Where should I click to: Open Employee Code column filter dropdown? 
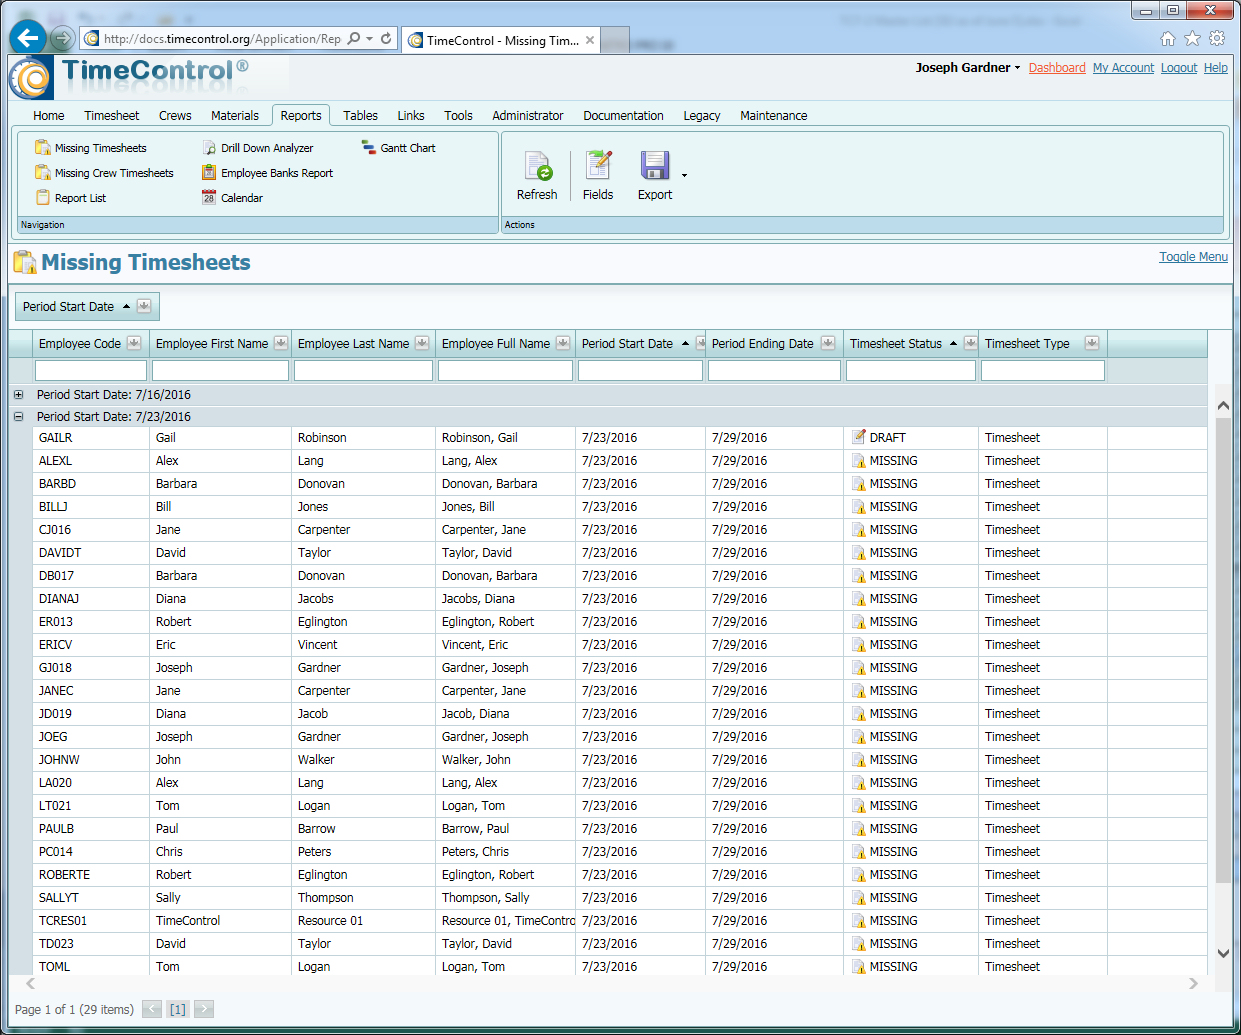point(134,343)
